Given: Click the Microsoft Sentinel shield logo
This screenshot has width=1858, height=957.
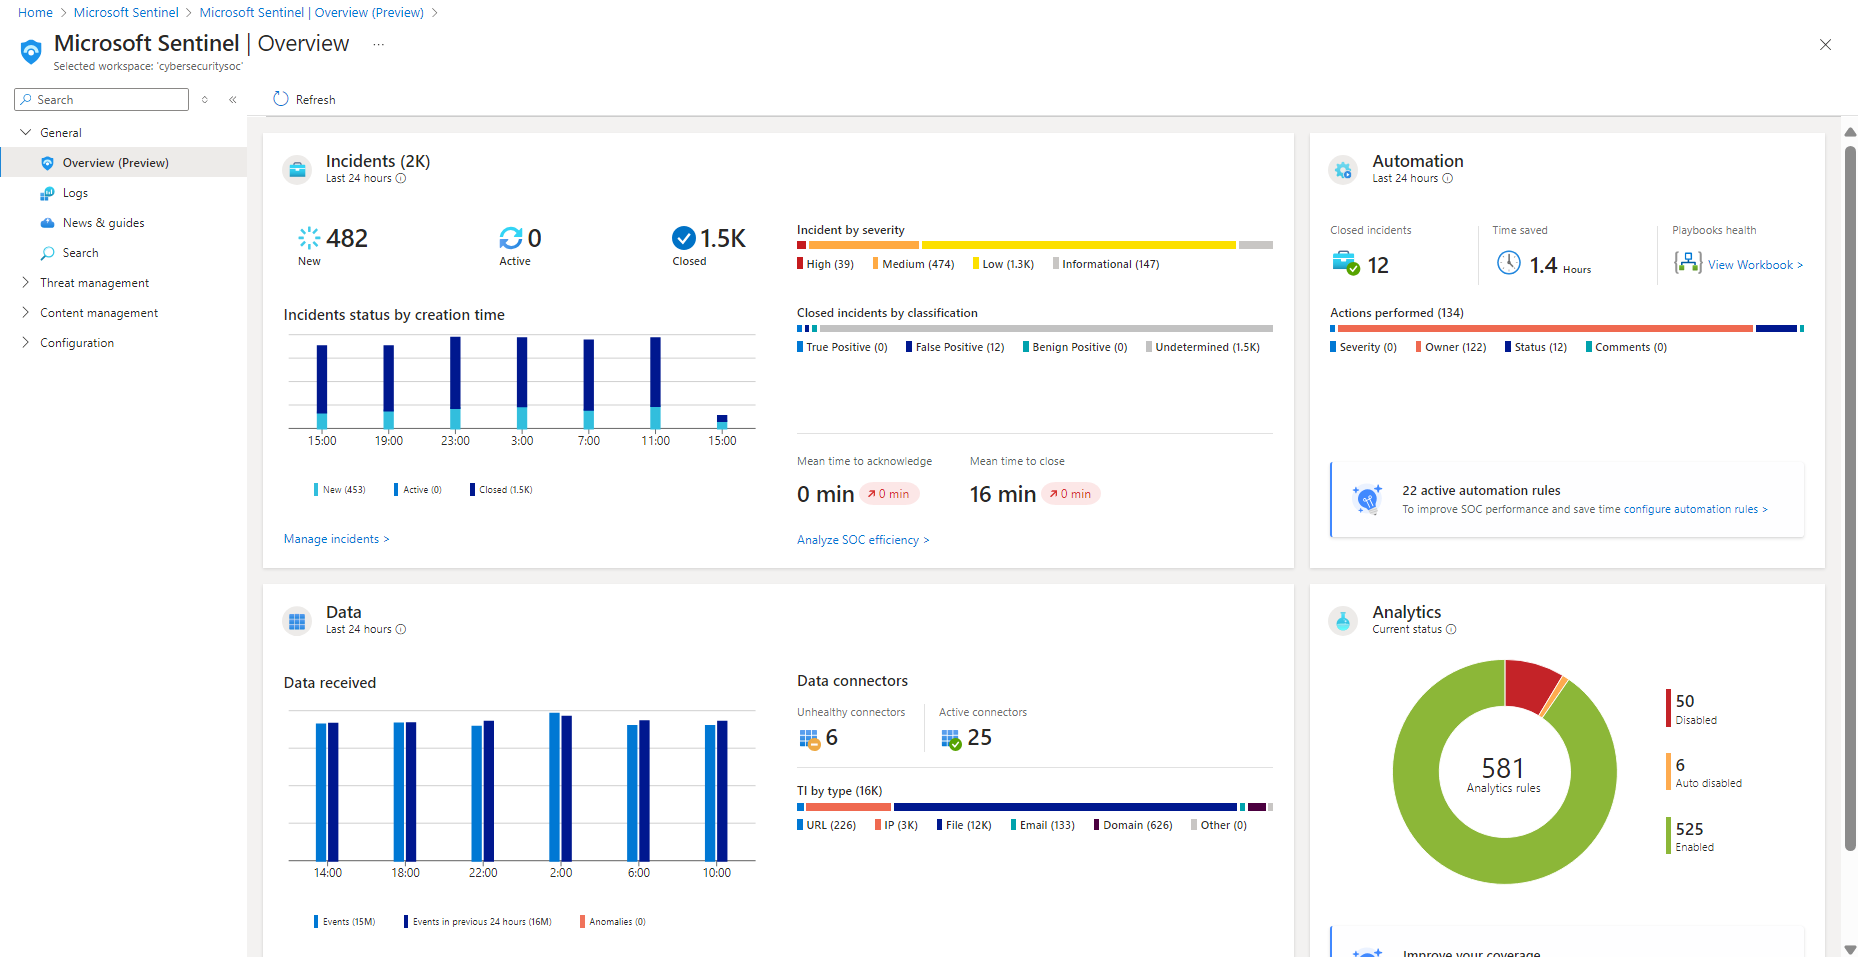Looking at the screenshot, I should pos(29,50).
